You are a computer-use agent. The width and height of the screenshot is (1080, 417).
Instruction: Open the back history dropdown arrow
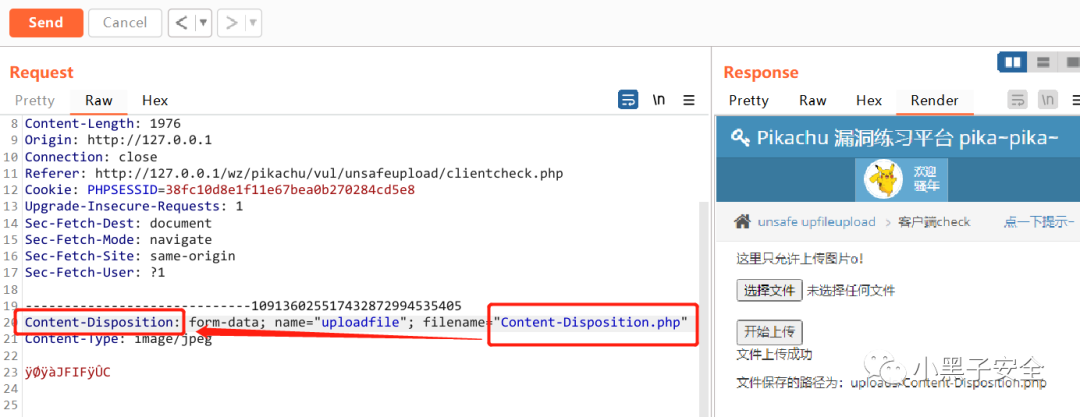[x=203, y=23]
